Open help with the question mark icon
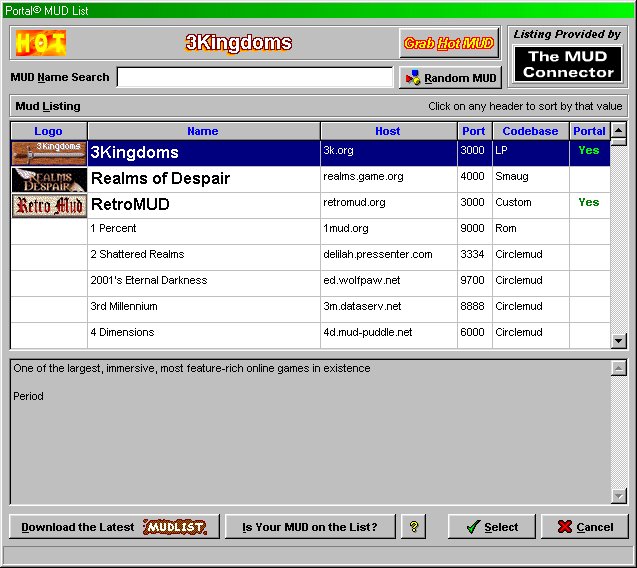Screen dimensions: 637x568 tap(414, 527)
